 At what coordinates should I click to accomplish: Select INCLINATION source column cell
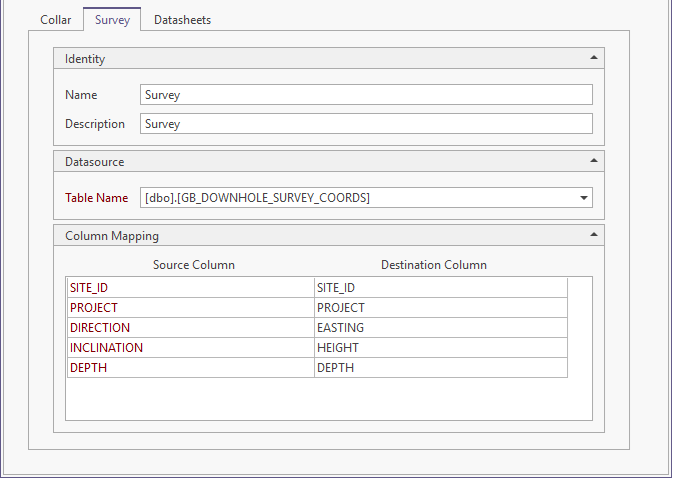(190, 348)
